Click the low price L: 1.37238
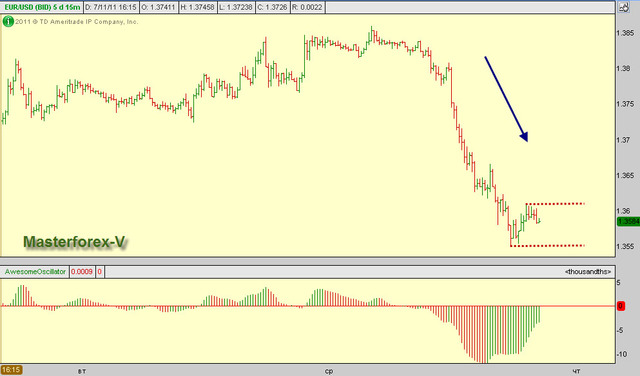This screenshot has width=640, height=376. (236, 7)
